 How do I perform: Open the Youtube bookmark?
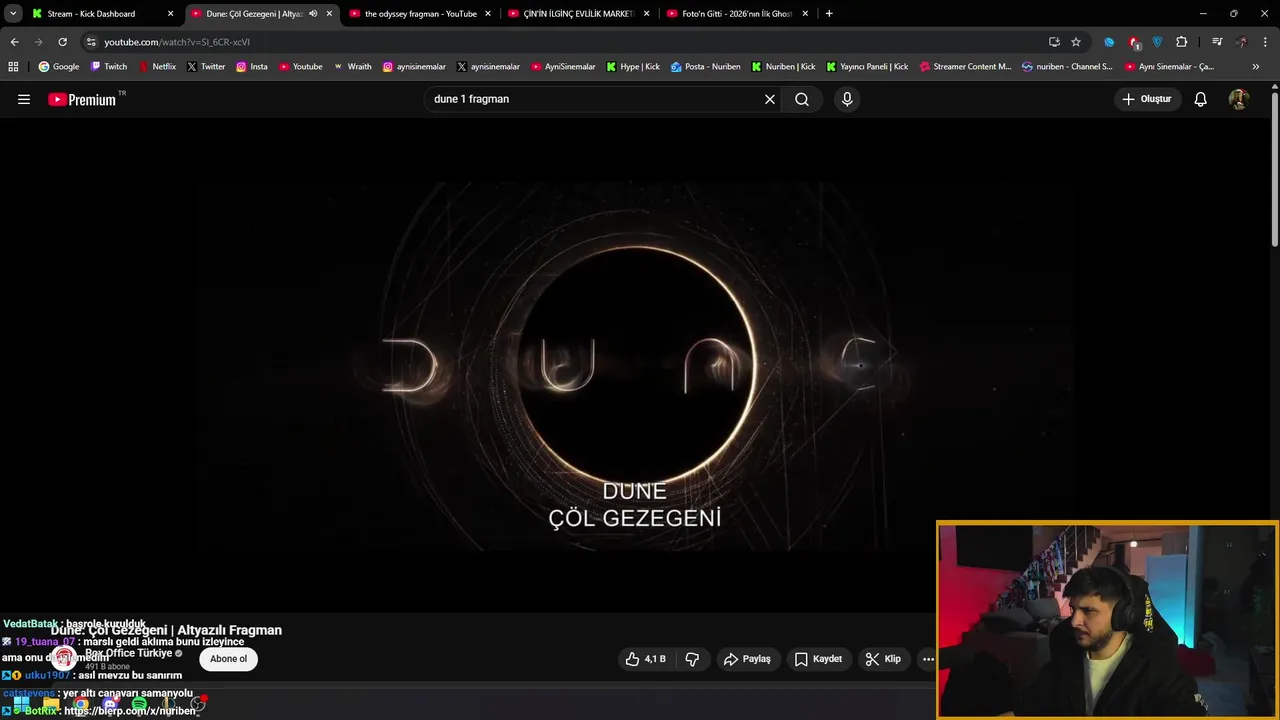(x=301, y=67)
